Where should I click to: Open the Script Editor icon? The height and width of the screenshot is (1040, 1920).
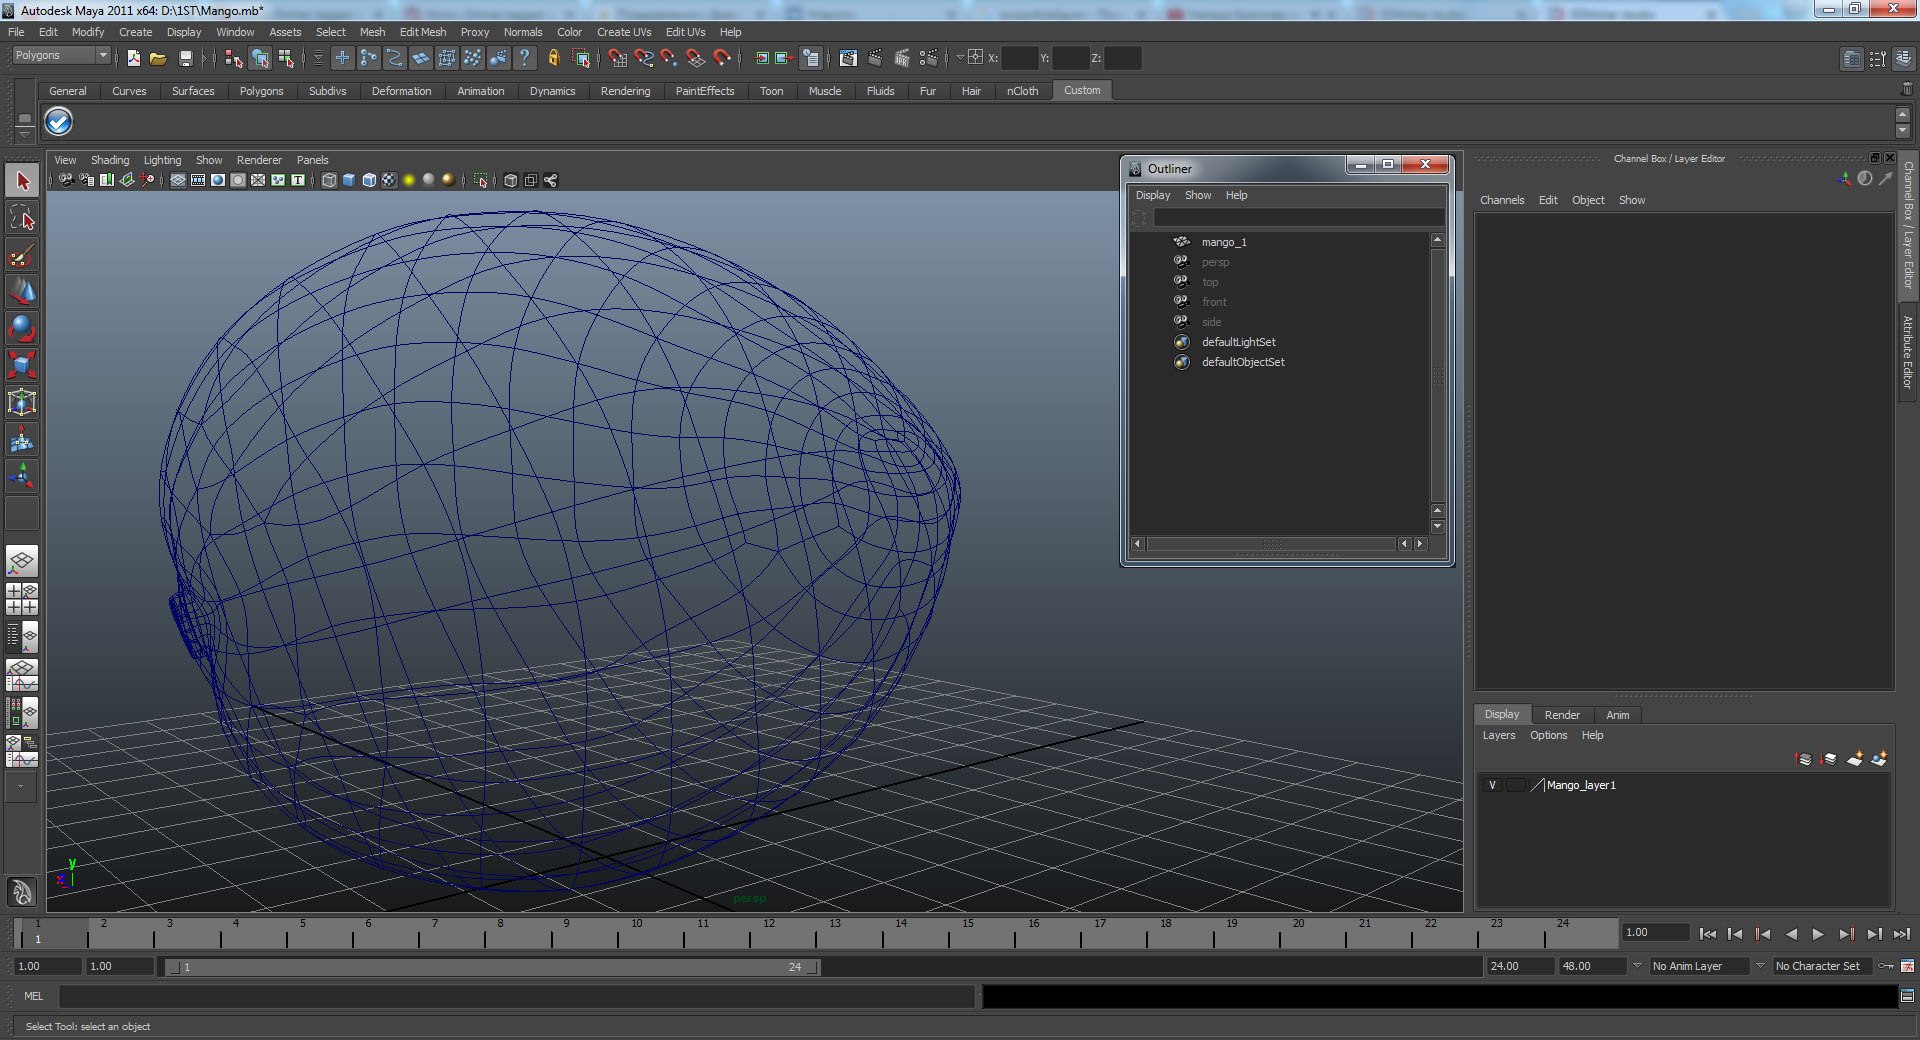[1907, 996]
